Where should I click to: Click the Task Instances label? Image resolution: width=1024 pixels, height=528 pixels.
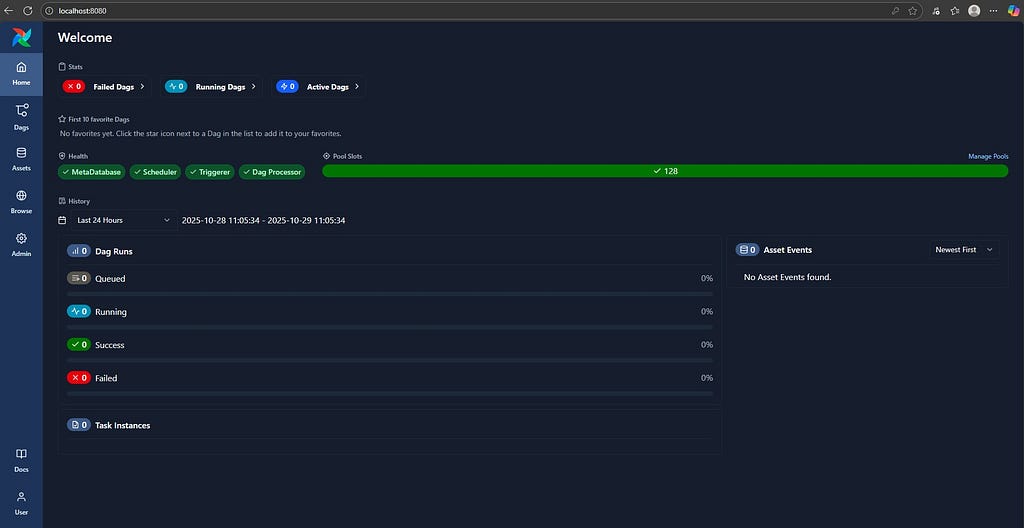tap(123, 425)
